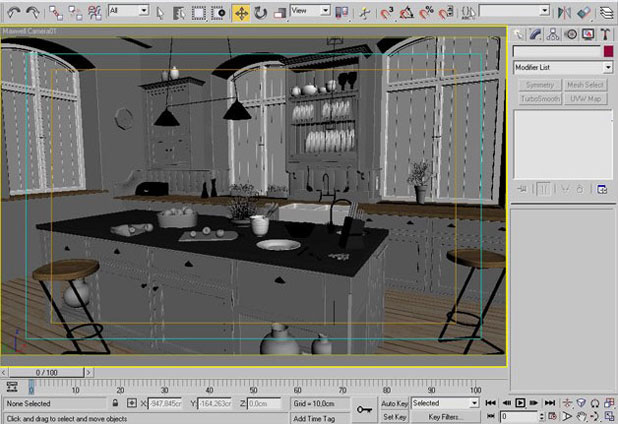
Task: Switch to the Modify command panel tab
Action: [536, 34]
